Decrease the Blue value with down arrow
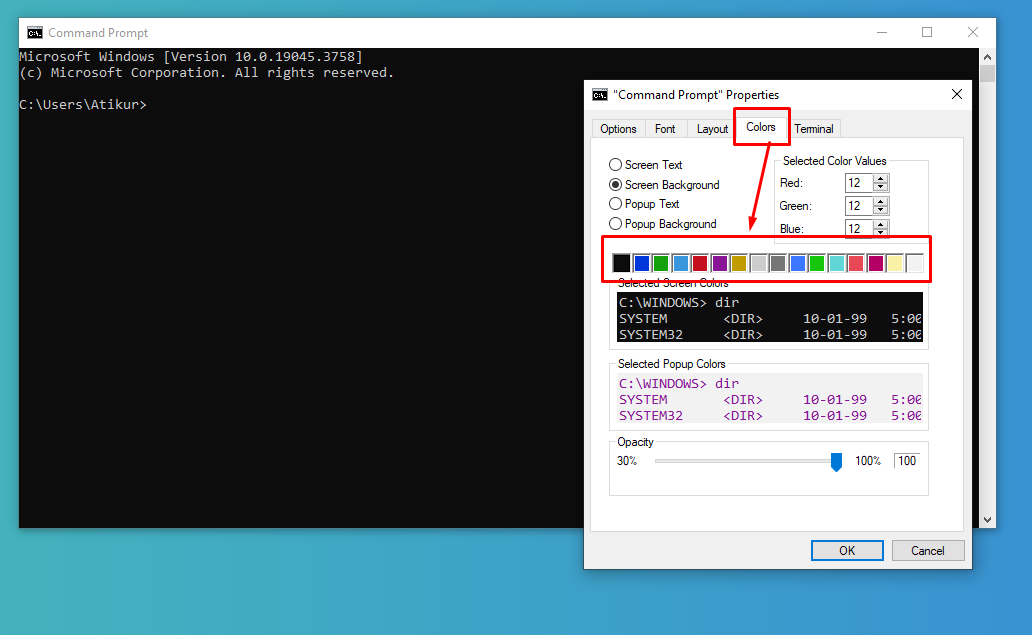 point(881,233)
